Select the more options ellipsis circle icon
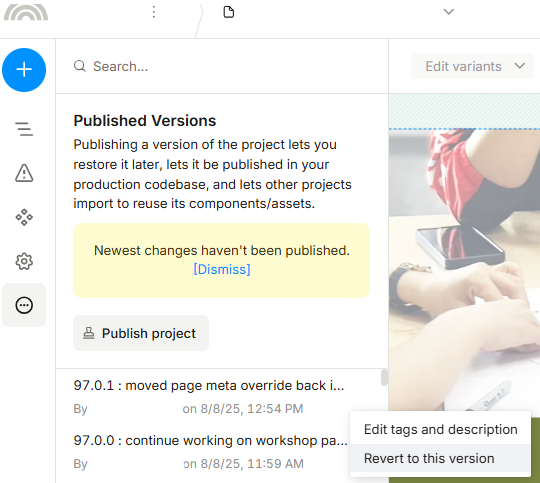This screenshot has width=540, height=483. point(24,305)
